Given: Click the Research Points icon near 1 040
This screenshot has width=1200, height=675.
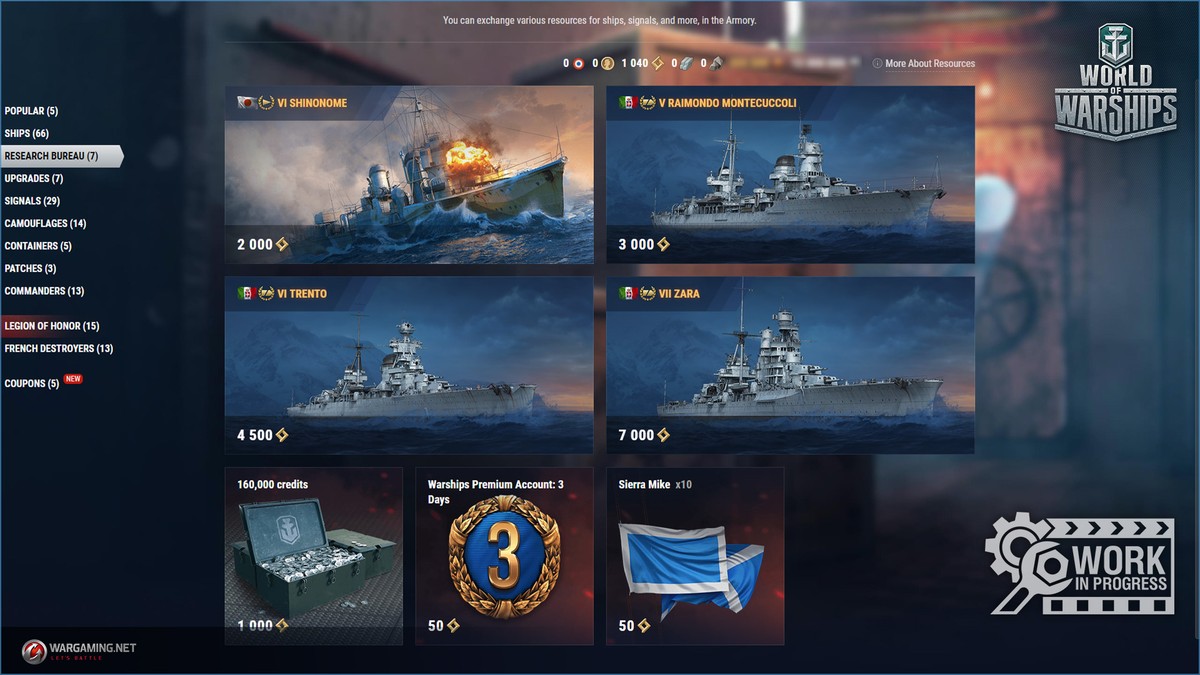Looking at the screenshot, I should pos(658,63).
